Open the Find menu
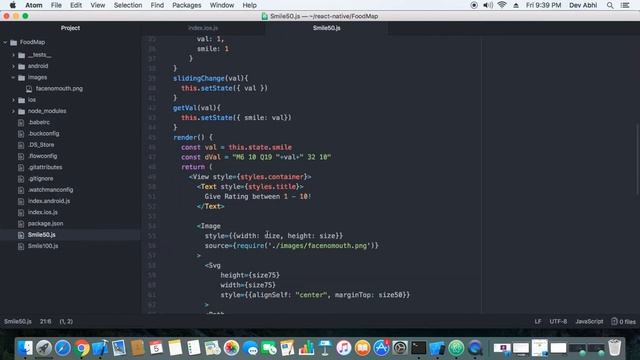The image size is (640, 360). (157, 5)
